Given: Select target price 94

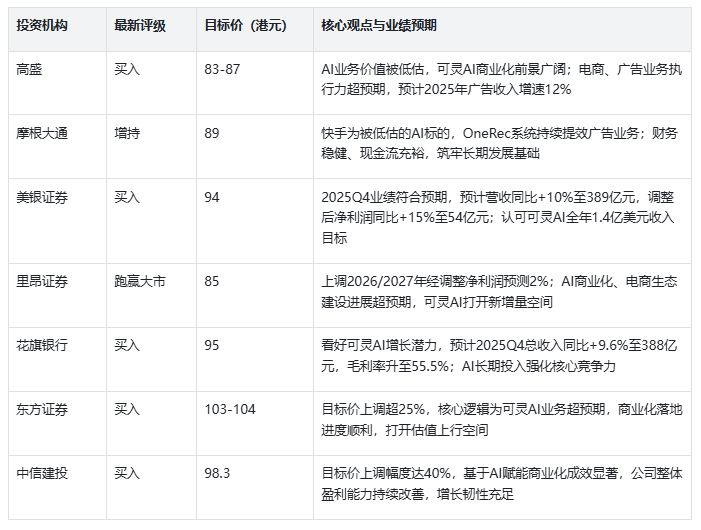Looking at the screenshot, I should pos(212,197).
